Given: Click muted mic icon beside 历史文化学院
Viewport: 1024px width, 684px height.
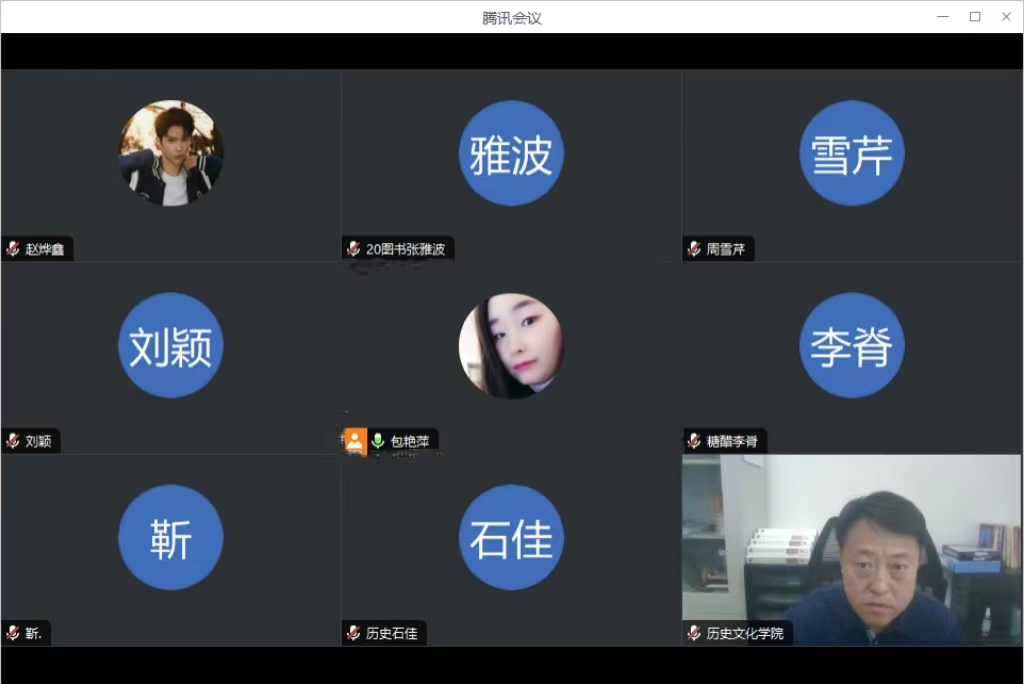Looking at the screenshot, I should coord(694,633).
